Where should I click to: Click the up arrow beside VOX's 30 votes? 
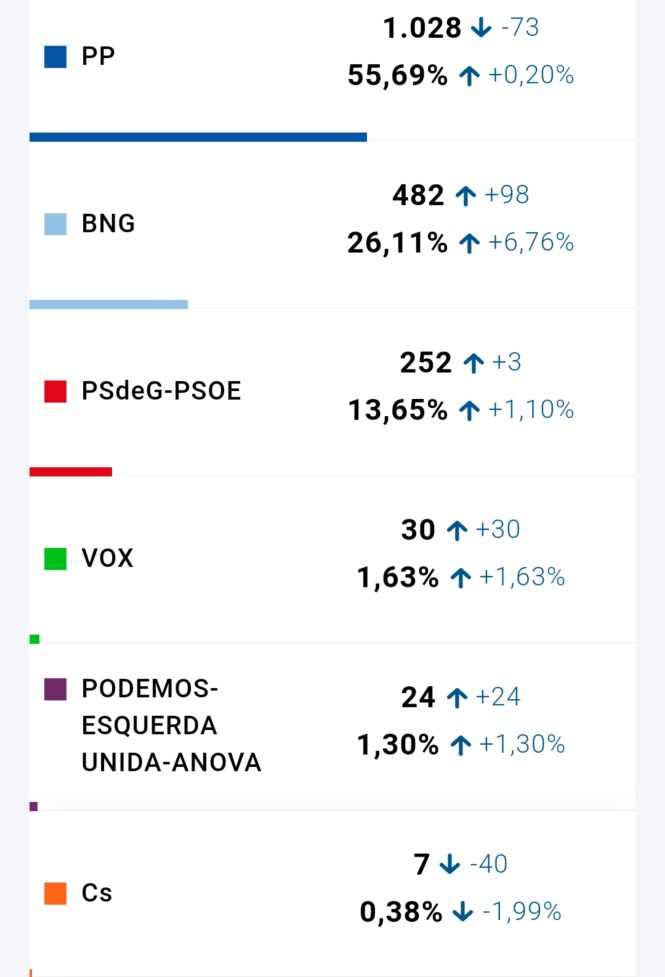click(457, 530)
